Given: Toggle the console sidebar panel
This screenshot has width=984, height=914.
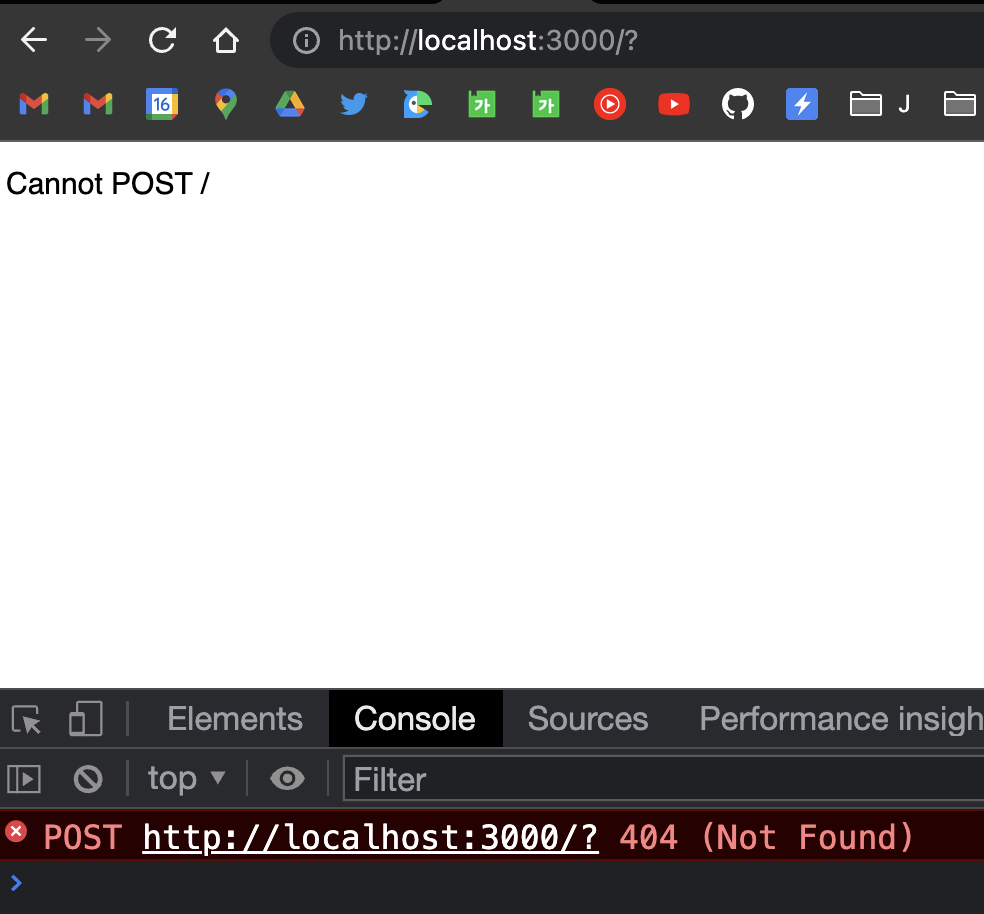Looking at the screenshot, I should tap(24, 779).
